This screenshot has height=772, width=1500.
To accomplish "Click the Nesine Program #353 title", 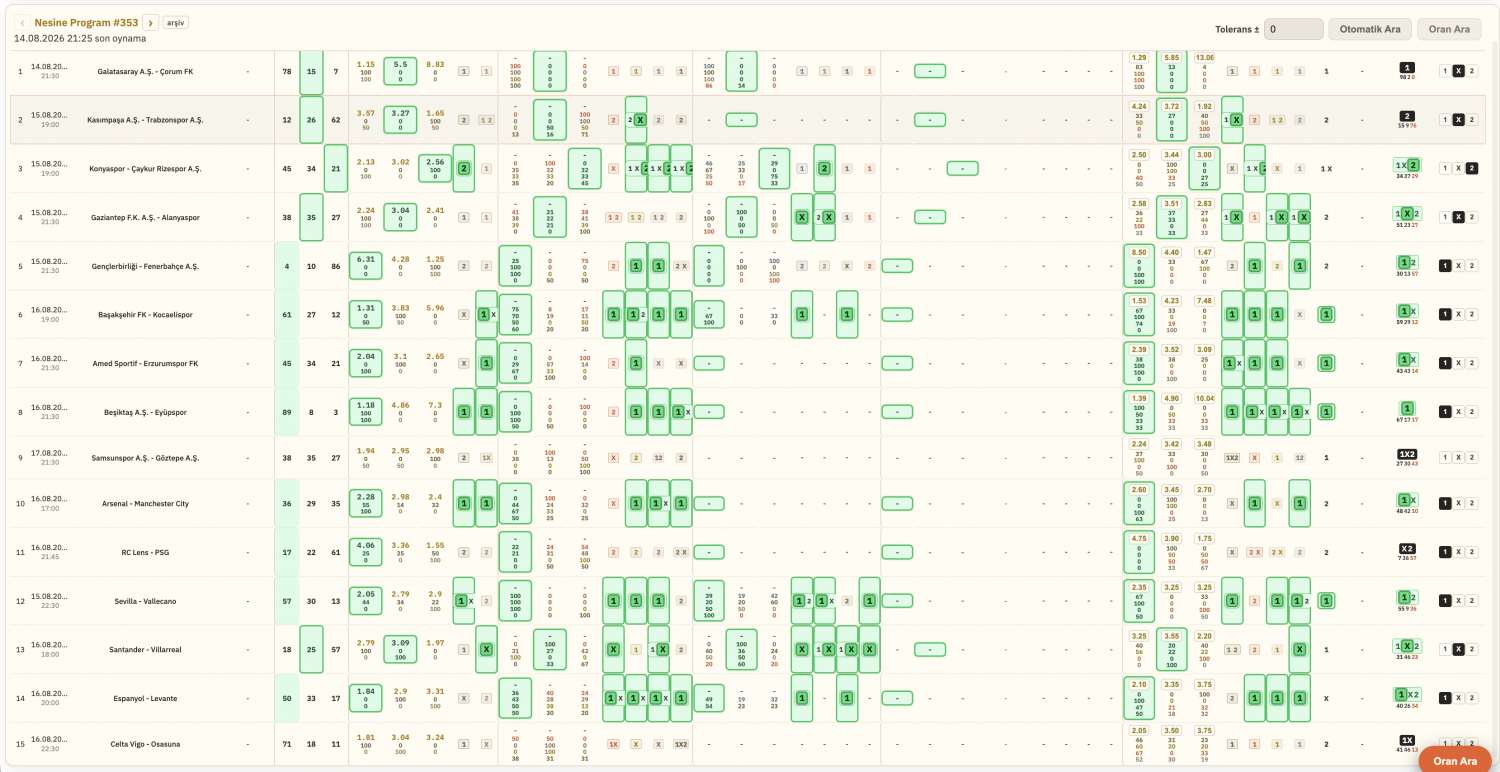I will (86, 22).
